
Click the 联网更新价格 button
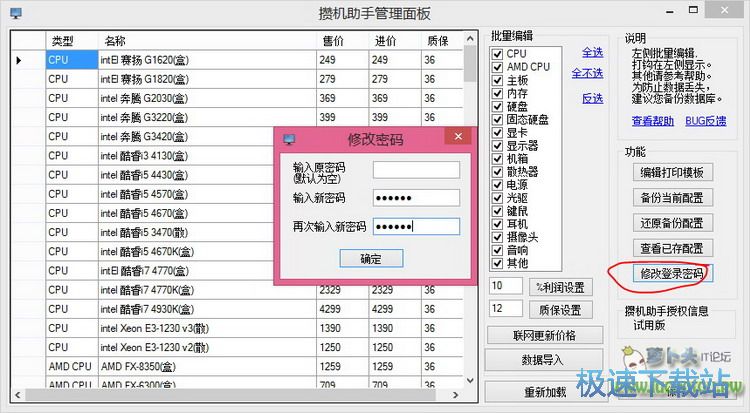coord(545,335)
